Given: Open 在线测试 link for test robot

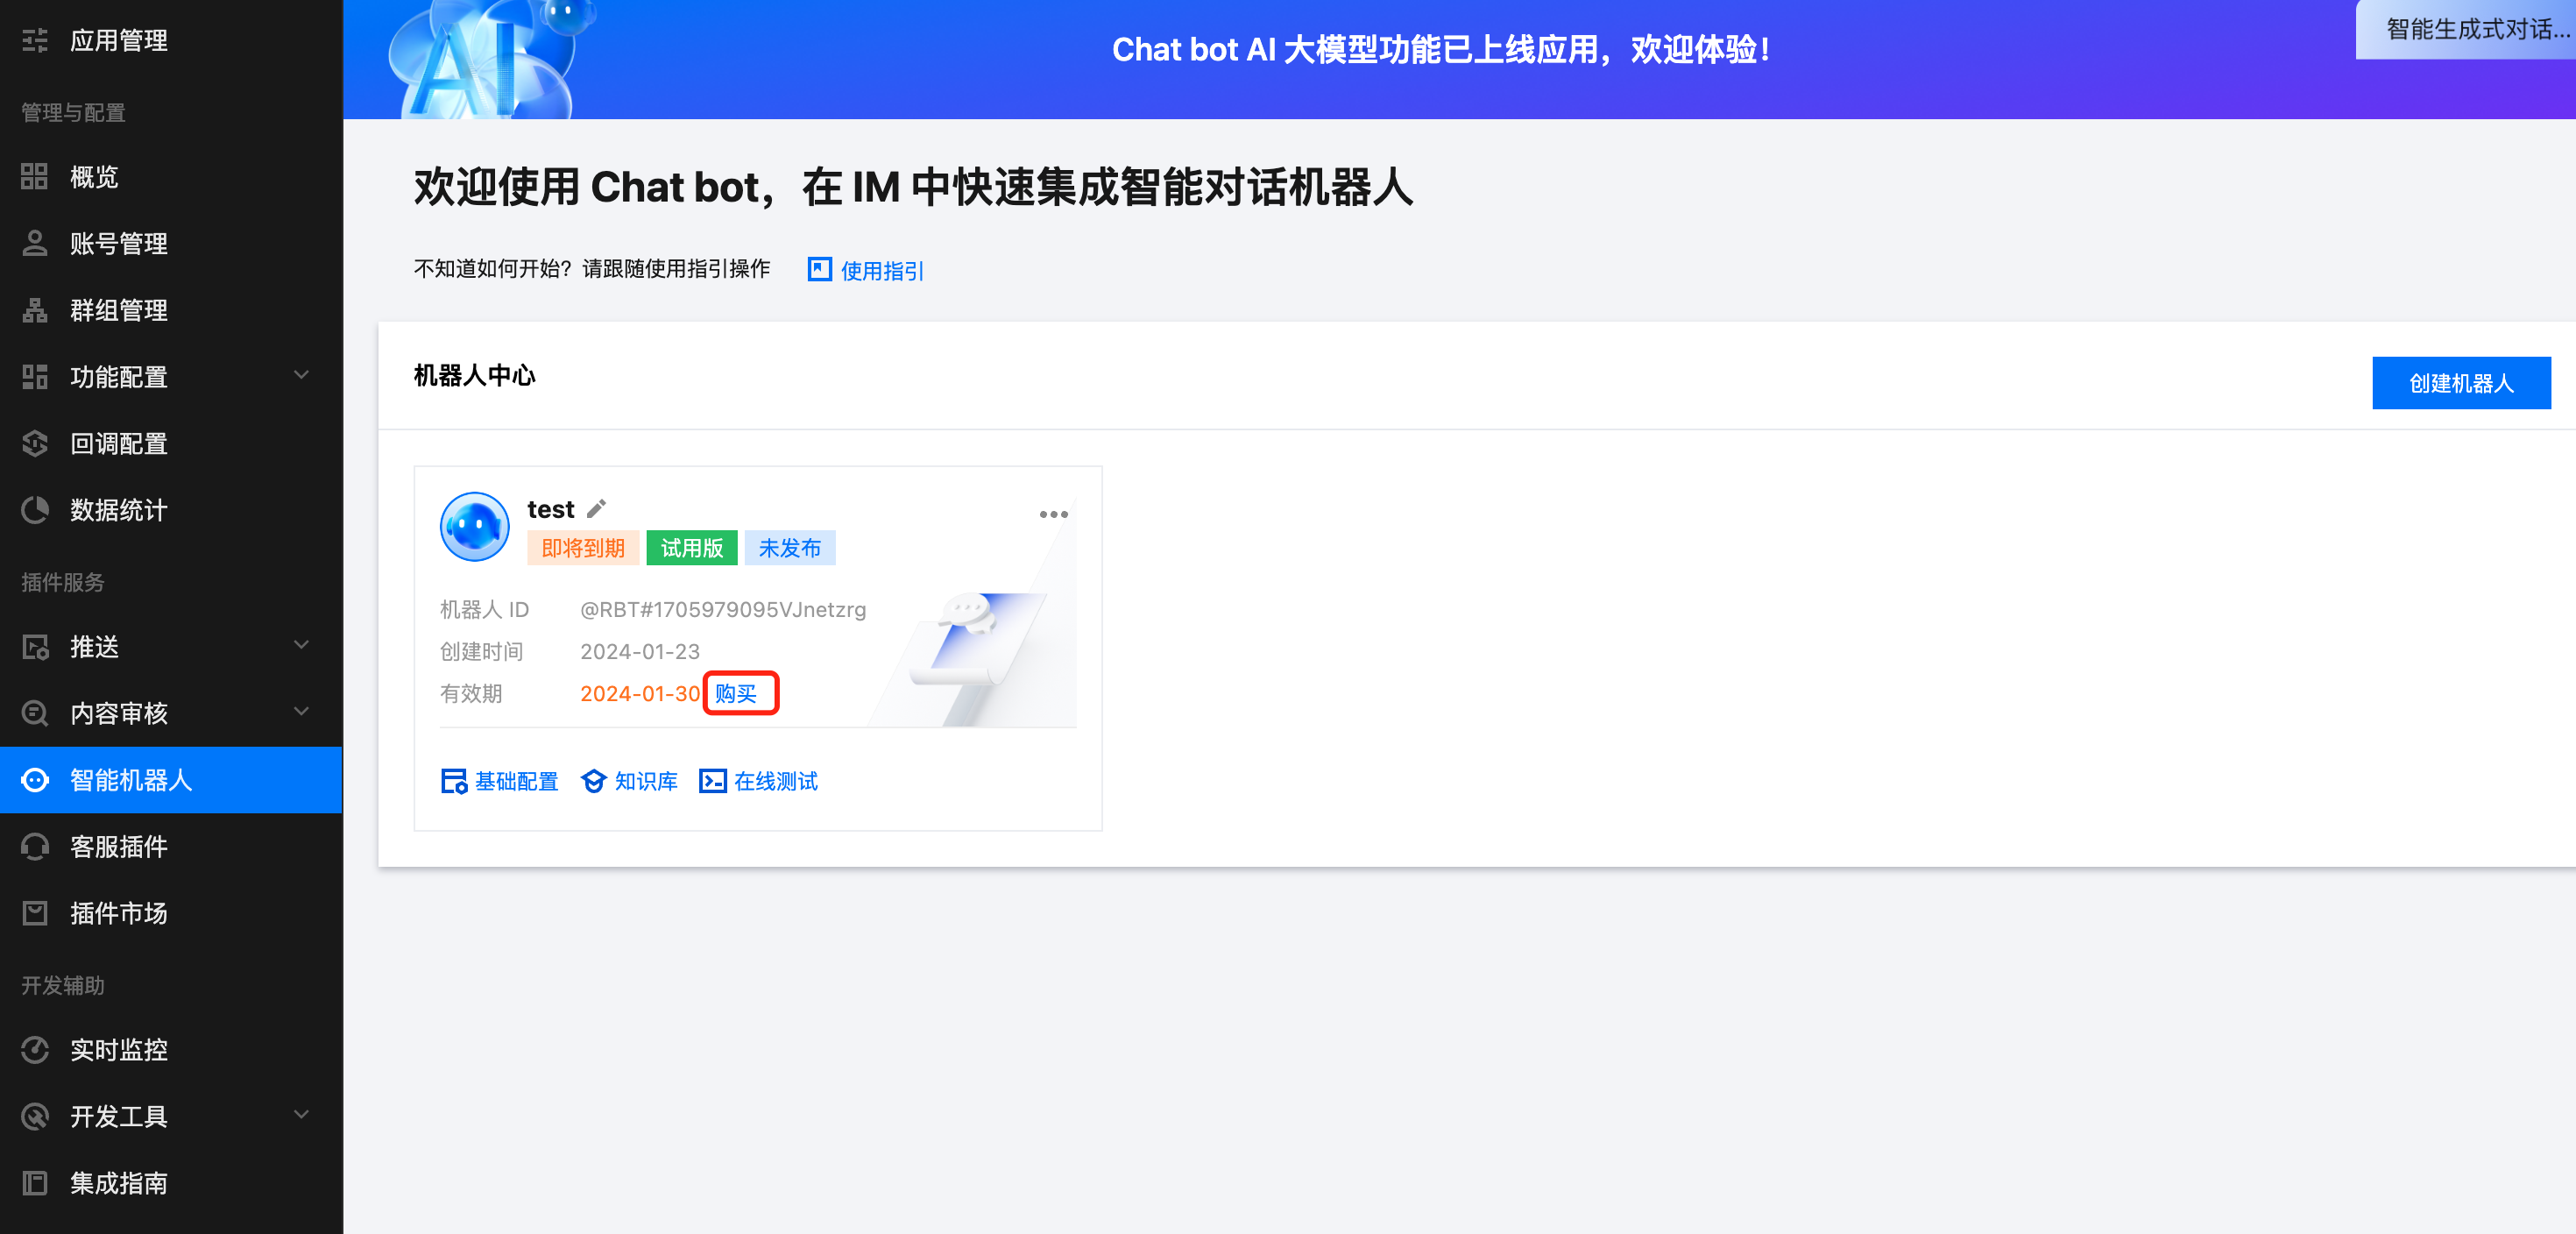Looking at the screenshot, I should [x=776, y=781].
